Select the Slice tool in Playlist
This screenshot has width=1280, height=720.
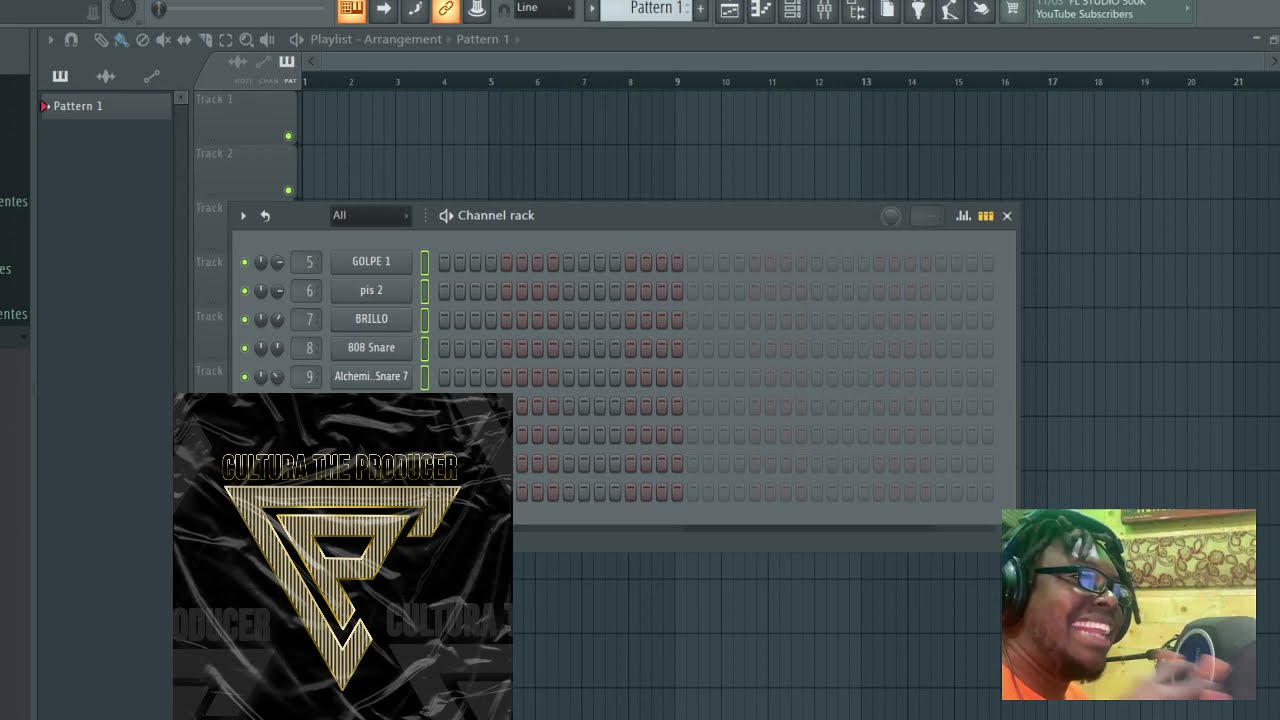[x=205, y=39]
